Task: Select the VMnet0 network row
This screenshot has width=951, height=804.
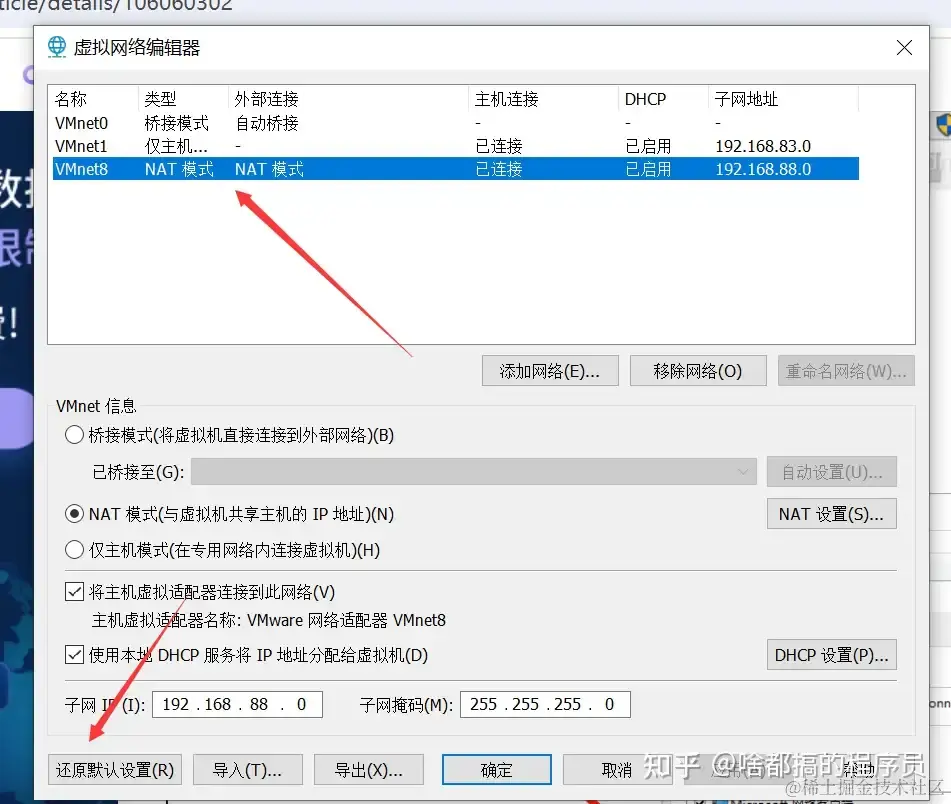Action: (x=455, y=123)
